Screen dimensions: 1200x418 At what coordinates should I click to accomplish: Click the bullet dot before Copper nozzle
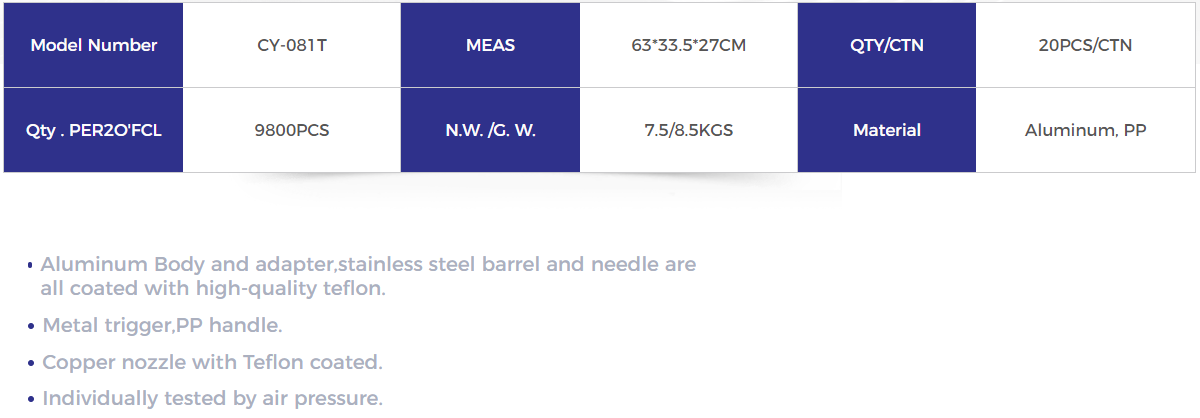click(30, 364)
